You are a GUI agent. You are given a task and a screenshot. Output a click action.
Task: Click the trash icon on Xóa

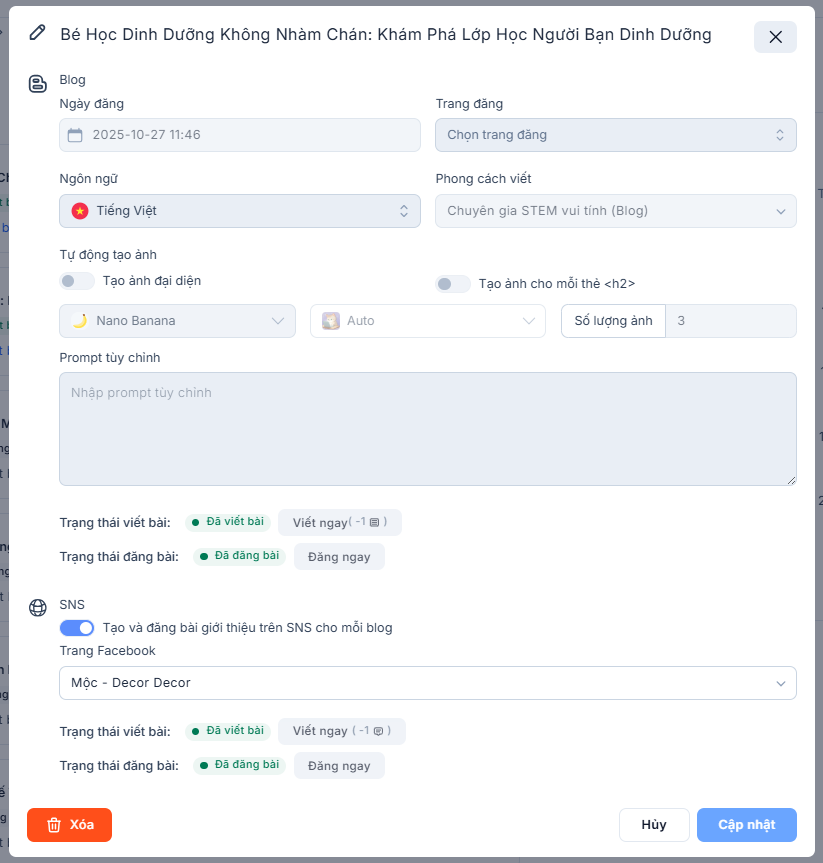pos(54,825)
